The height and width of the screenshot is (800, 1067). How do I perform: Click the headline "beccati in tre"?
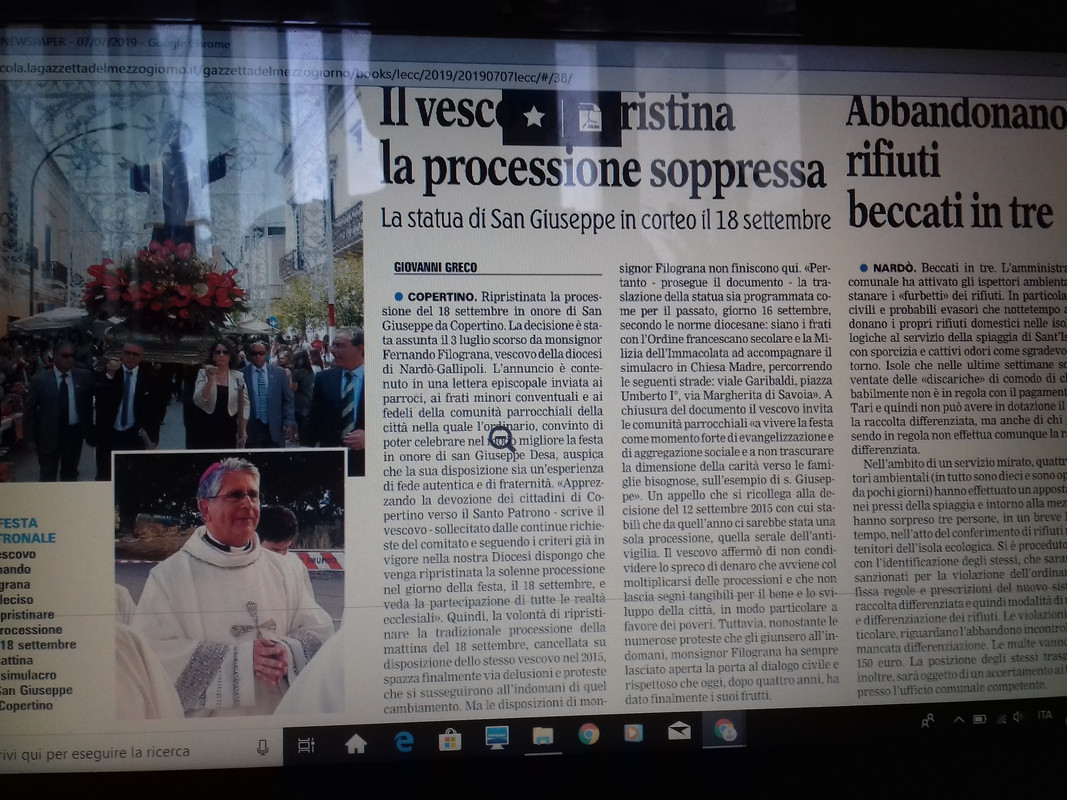(950, 210)
